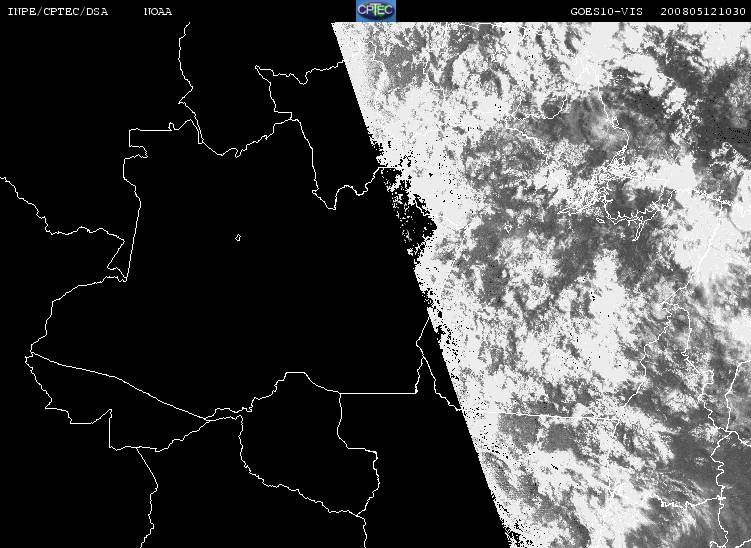Click the CPTEC logo at top center
The height and width of the screenshot is (548, 751).
pos(376,11)
